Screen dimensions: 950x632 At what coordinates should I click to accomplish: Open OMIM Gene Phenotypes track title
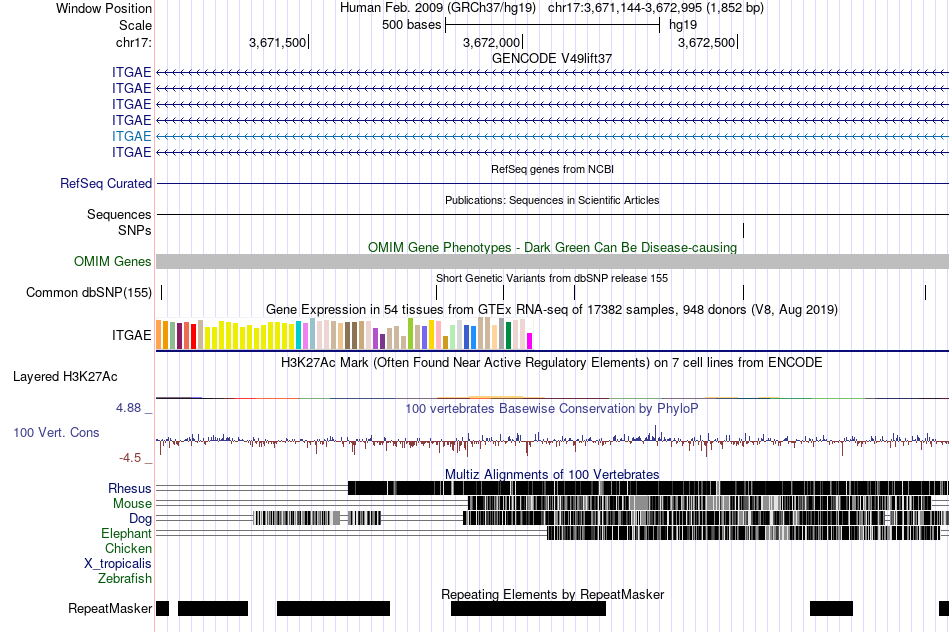pyautogui.click(x=552, y=247)
